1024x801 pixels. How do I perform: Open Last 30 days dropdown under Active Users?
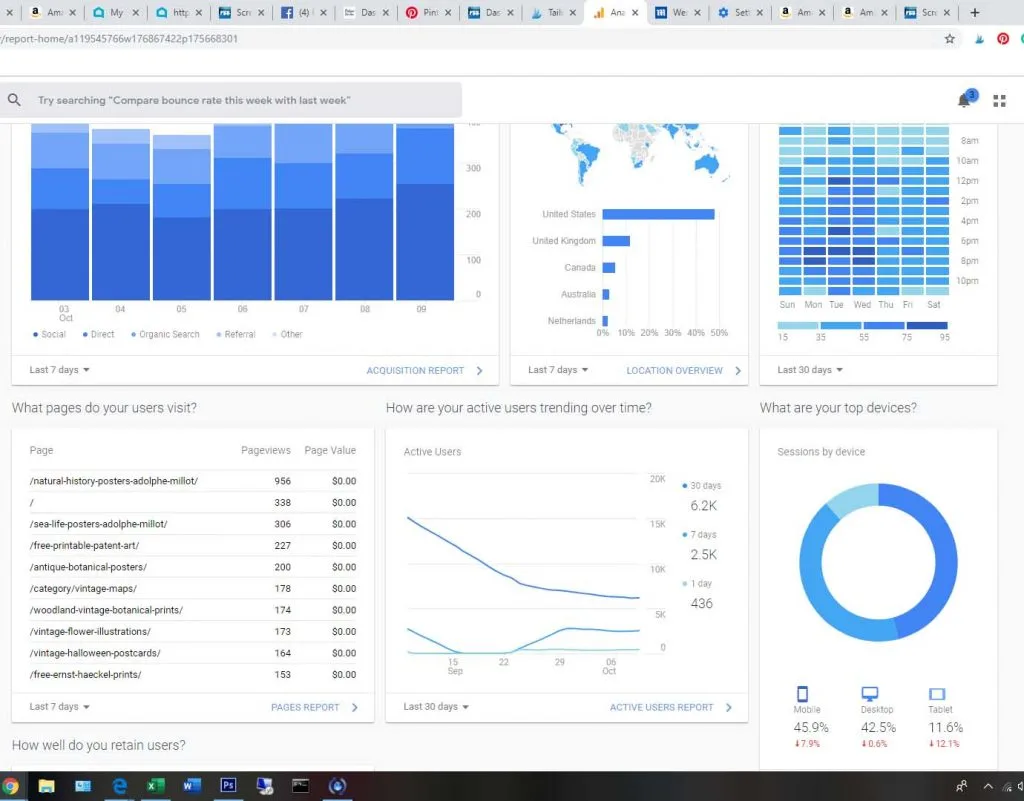click(x=436, y=707)
